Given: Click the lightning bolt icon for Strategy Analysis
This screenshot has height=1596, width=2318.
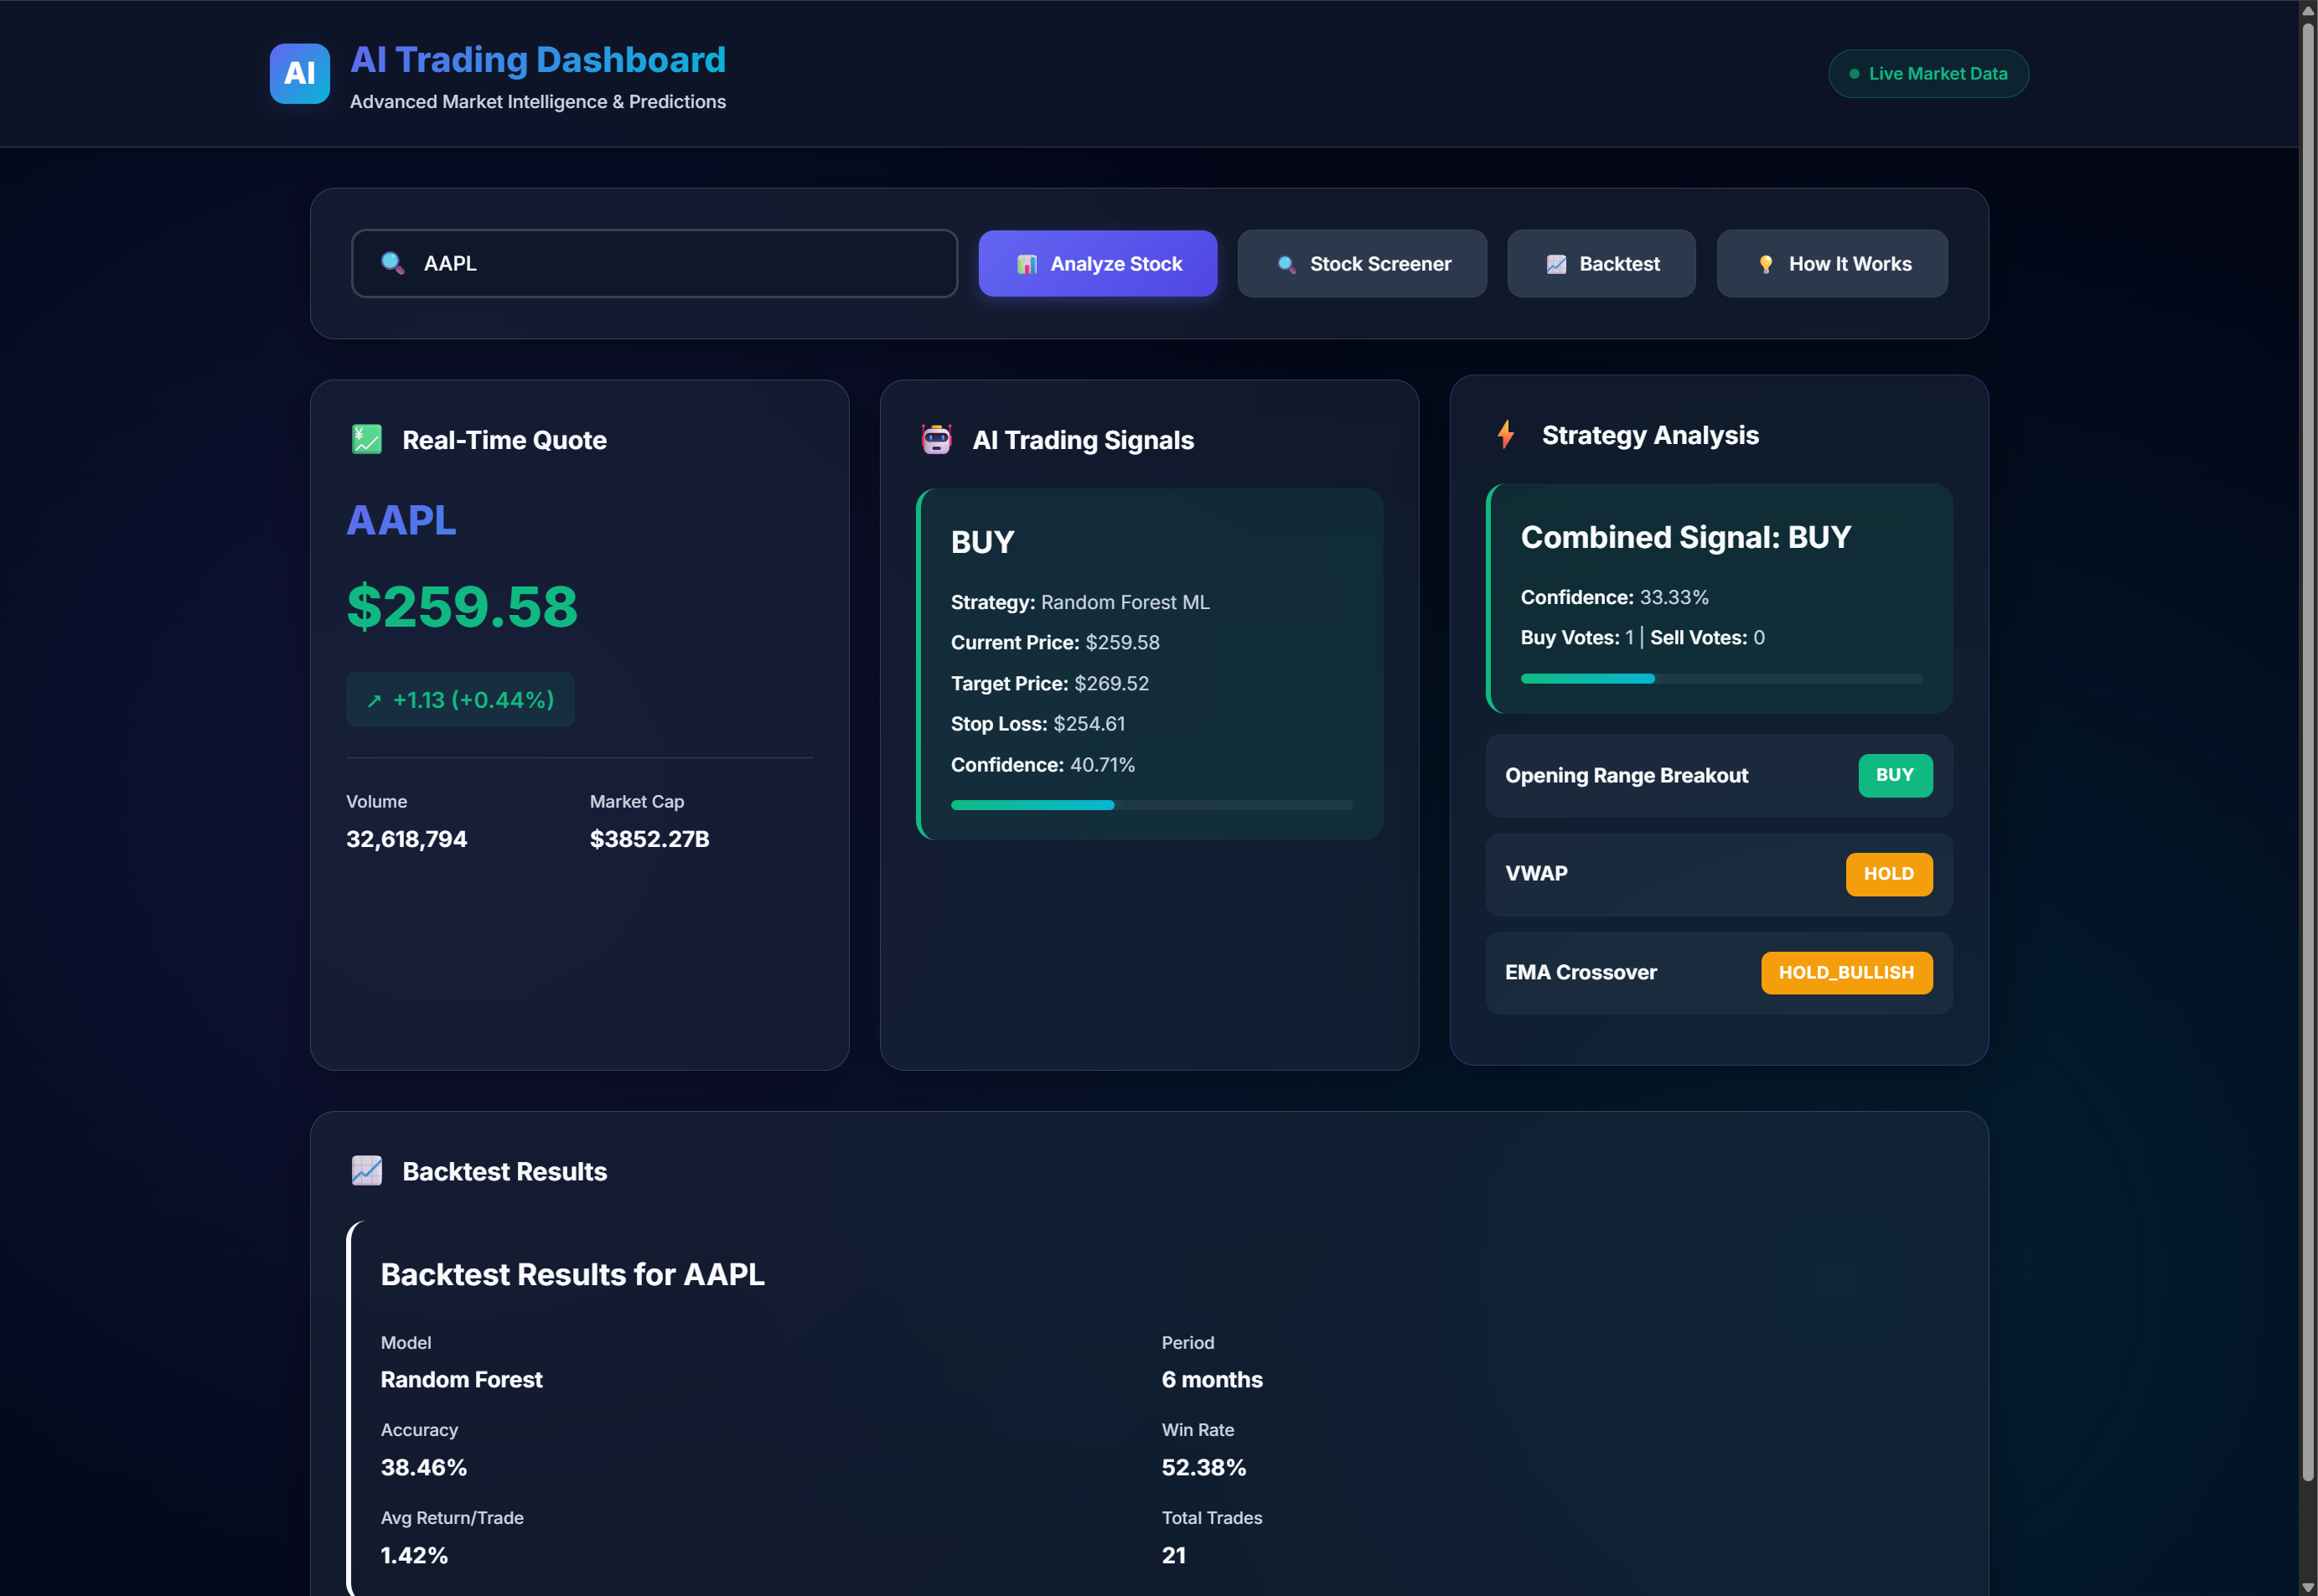Looking at the screenshot, I should tap(1505, 434).
